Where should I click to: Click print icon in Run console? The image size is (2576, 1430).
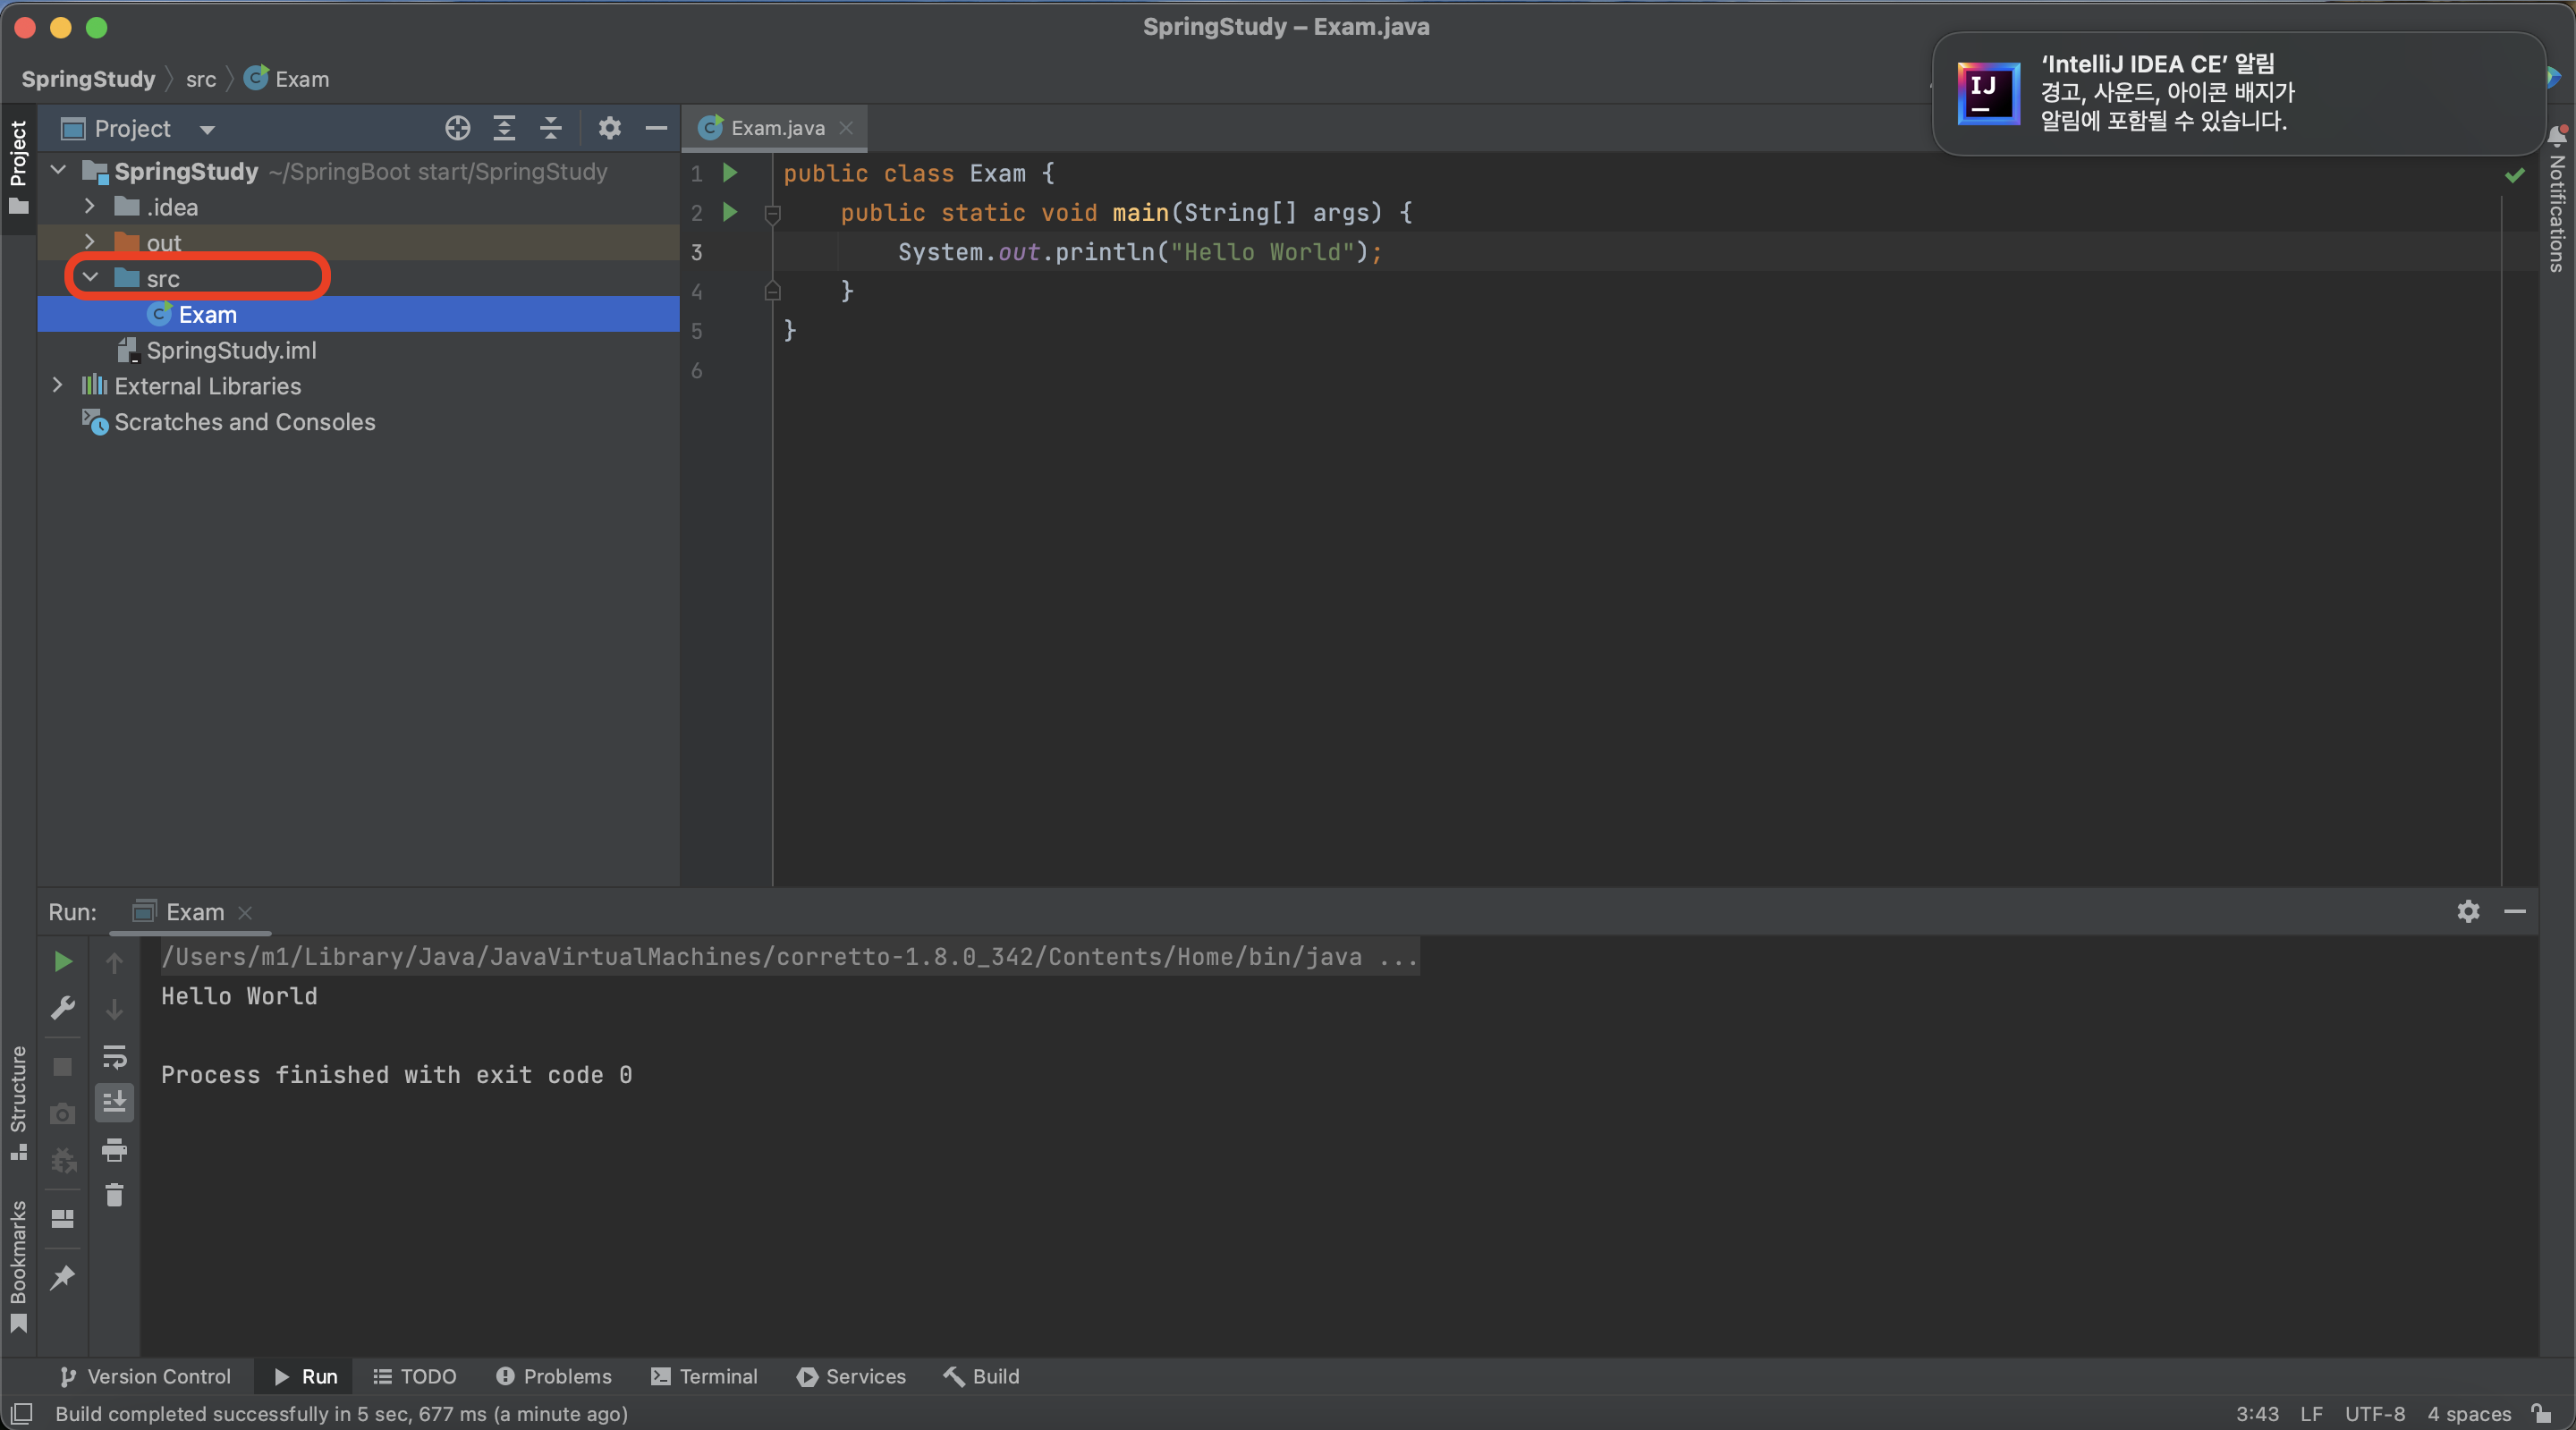point(114,1150)
